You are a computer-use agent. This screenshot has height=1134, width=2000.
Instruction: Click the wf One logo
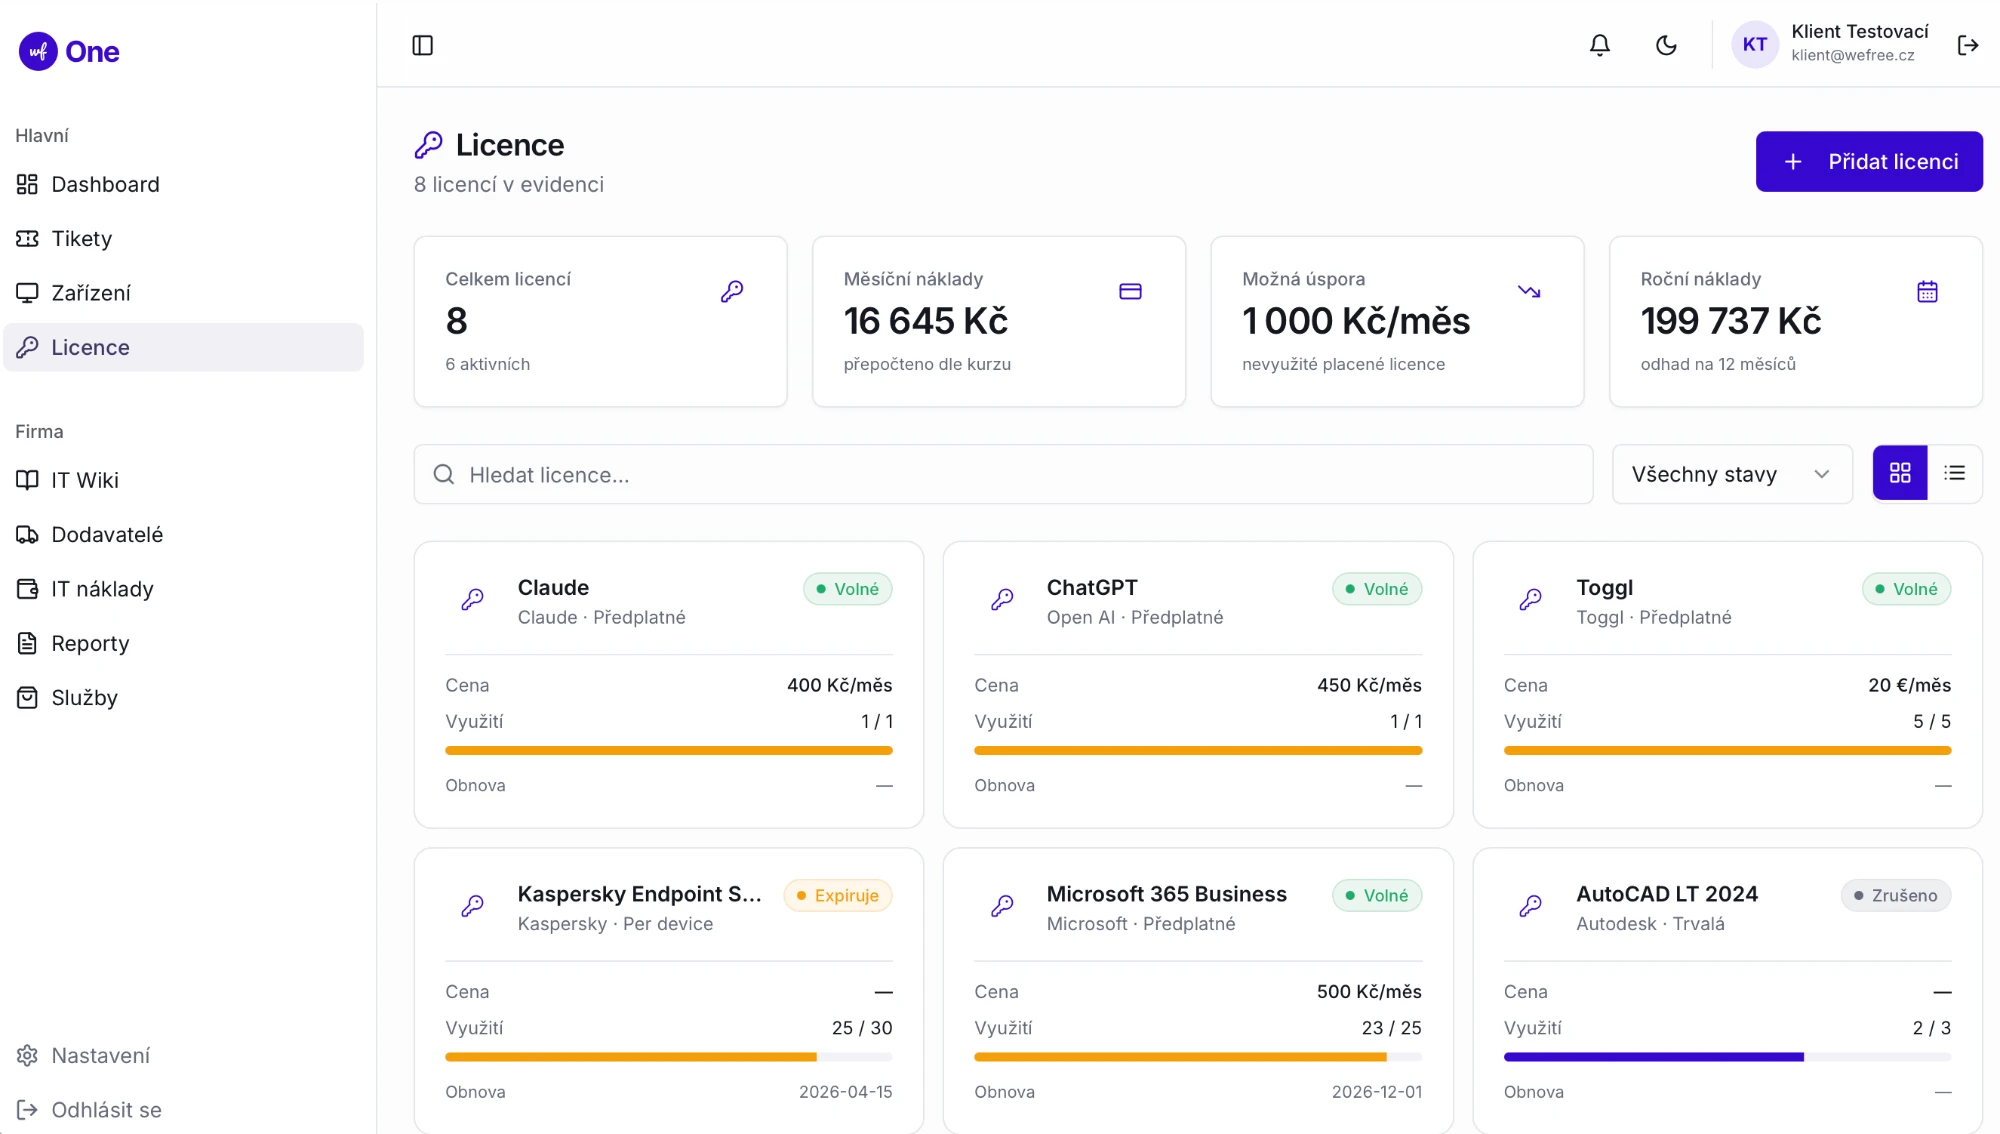pos(69,51)
